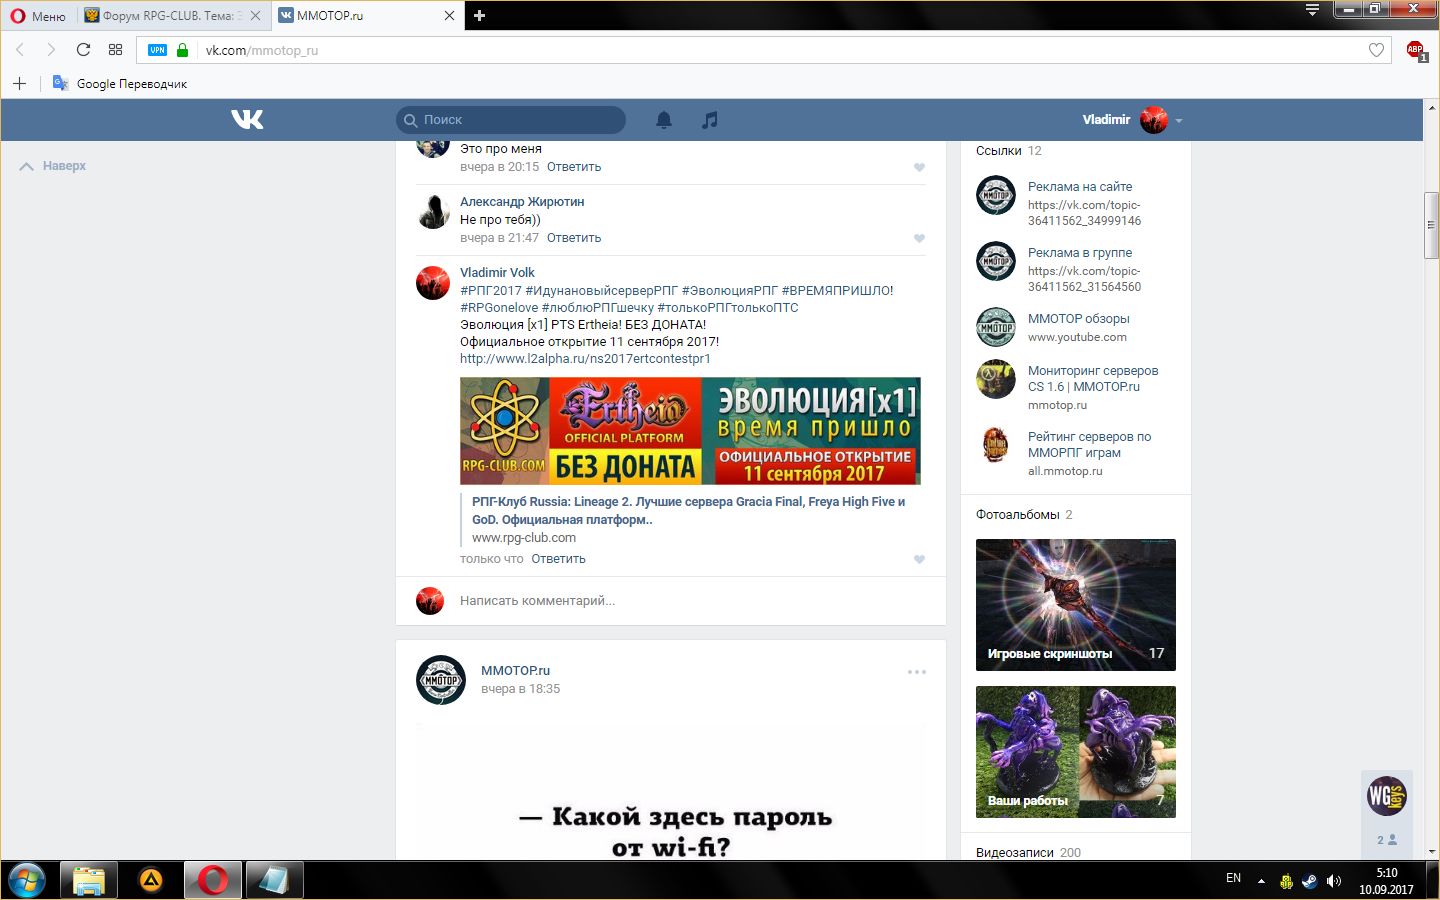Reply to Александр Жирютин's comment

coord(574,238)
